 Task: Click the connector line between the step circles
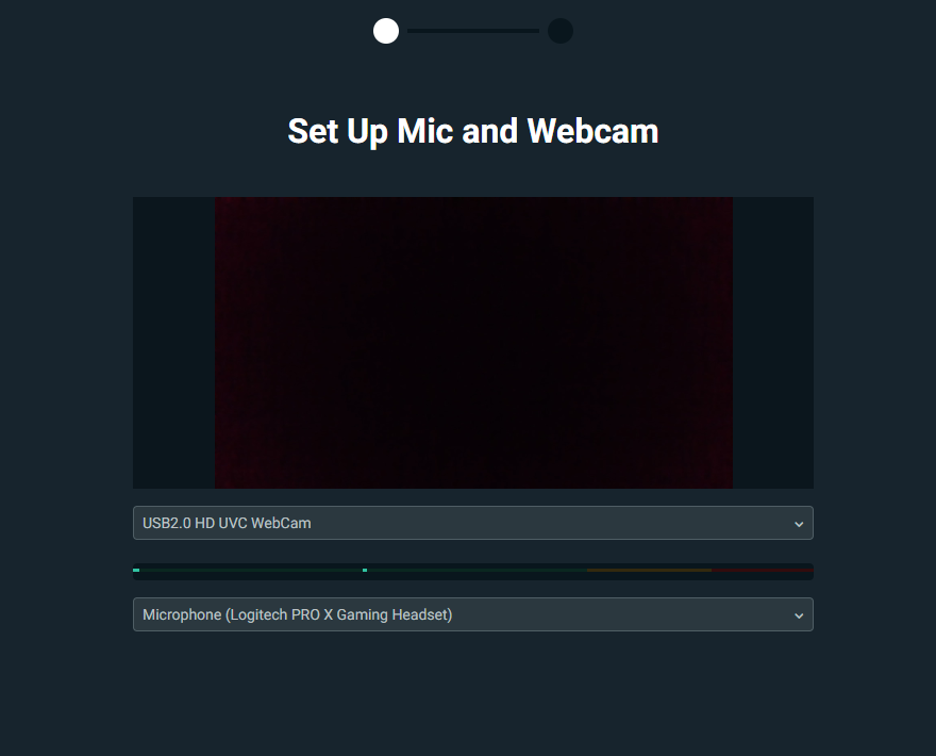pos(473,31)
